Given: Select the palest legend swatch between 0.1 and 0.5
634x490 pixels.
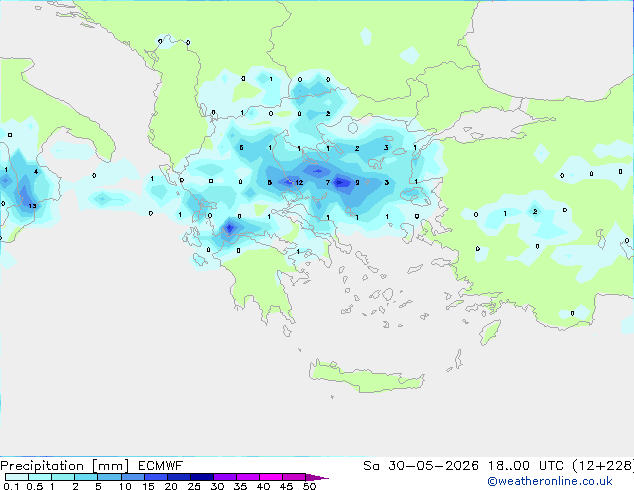Looking at the screenshot, I should pos(17,477).
